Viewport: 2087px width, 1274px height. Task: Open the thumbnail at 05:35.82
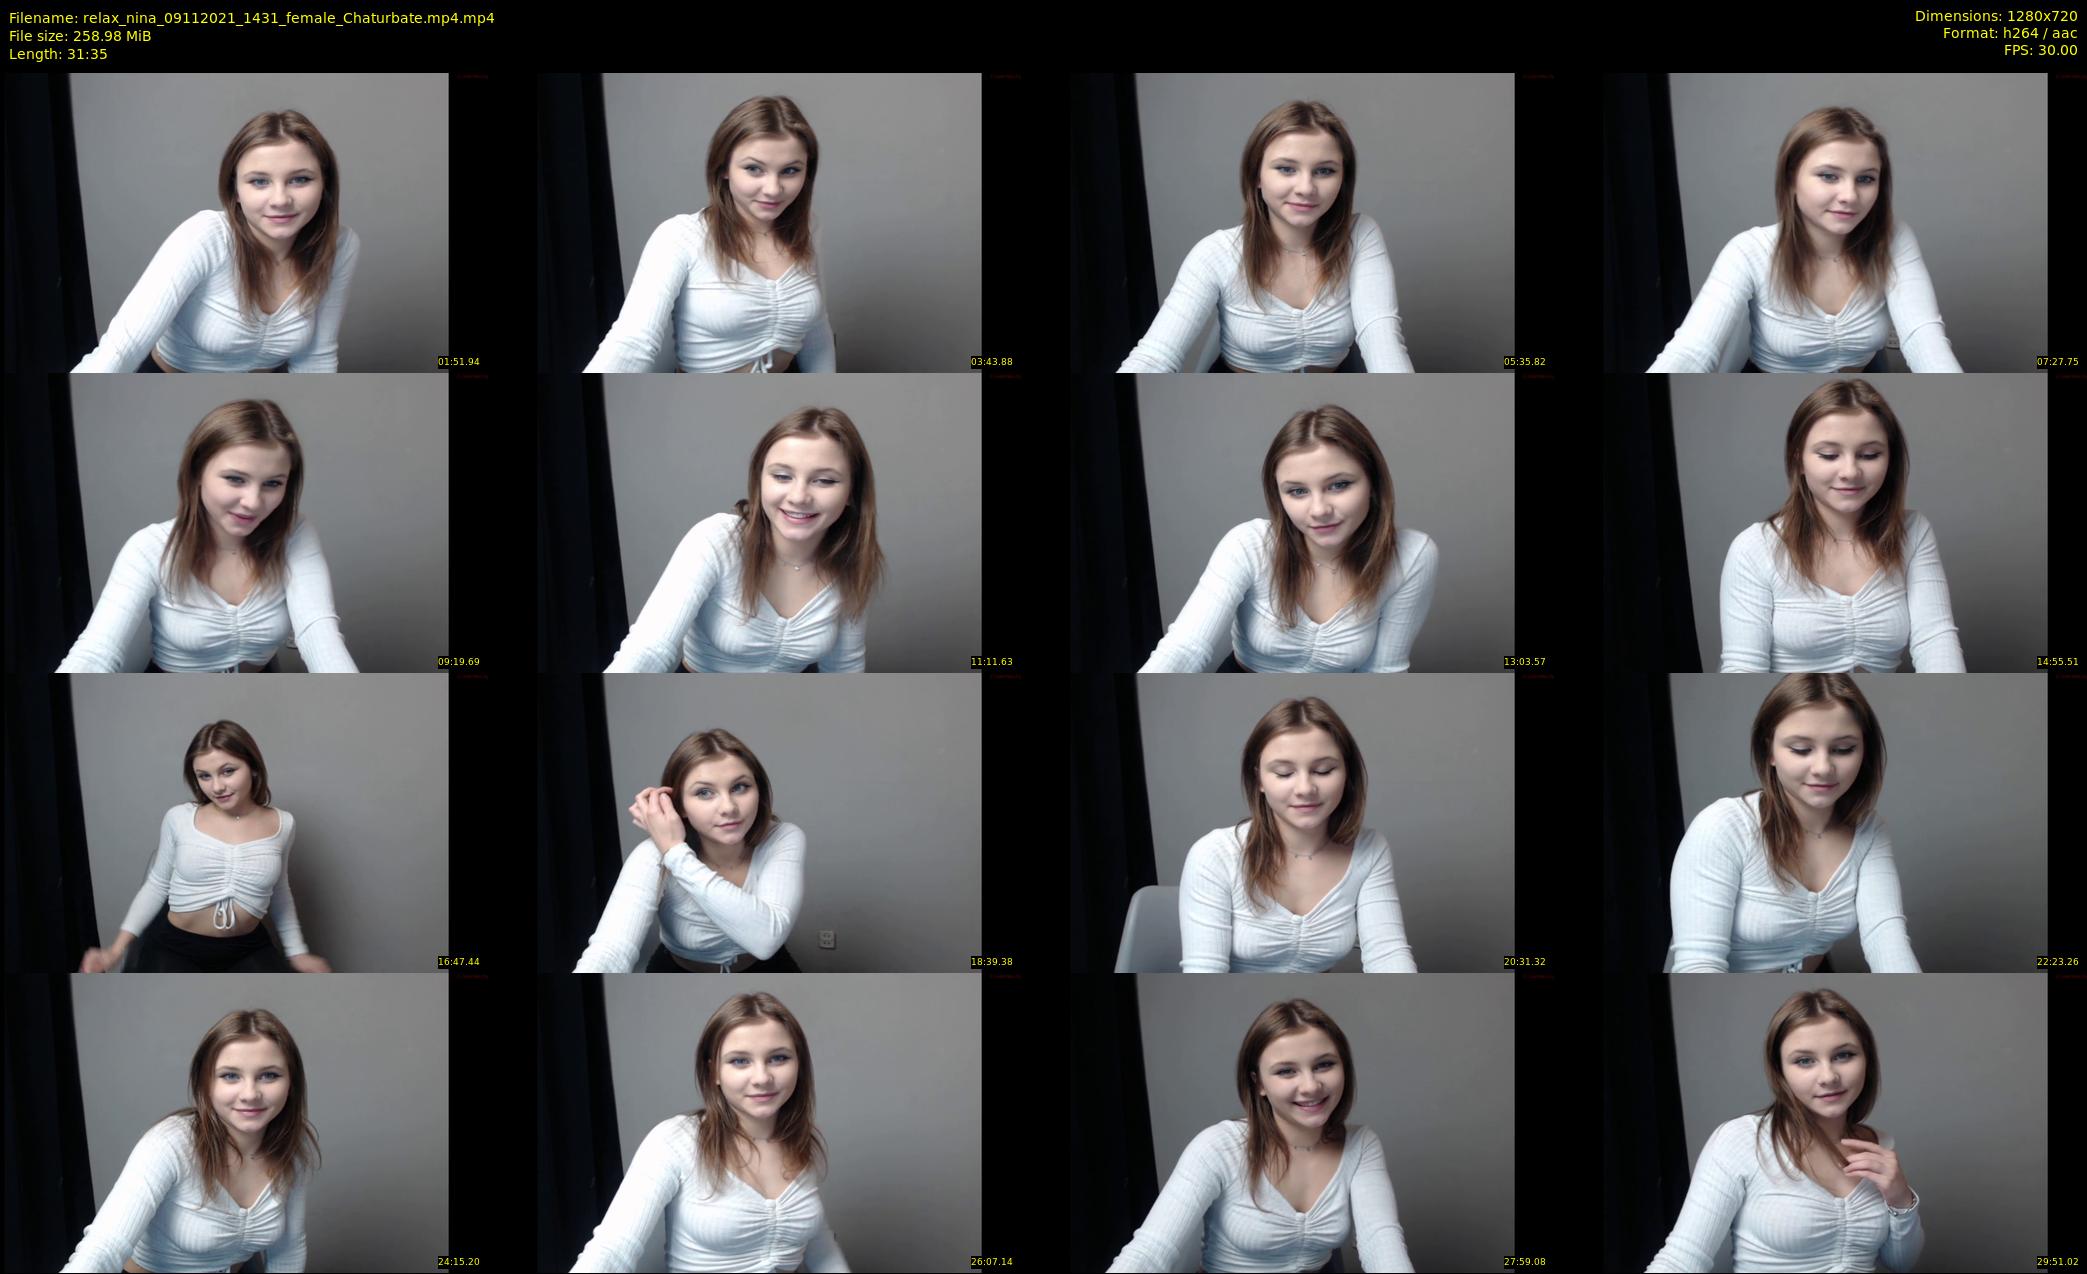click(1309, 222)
